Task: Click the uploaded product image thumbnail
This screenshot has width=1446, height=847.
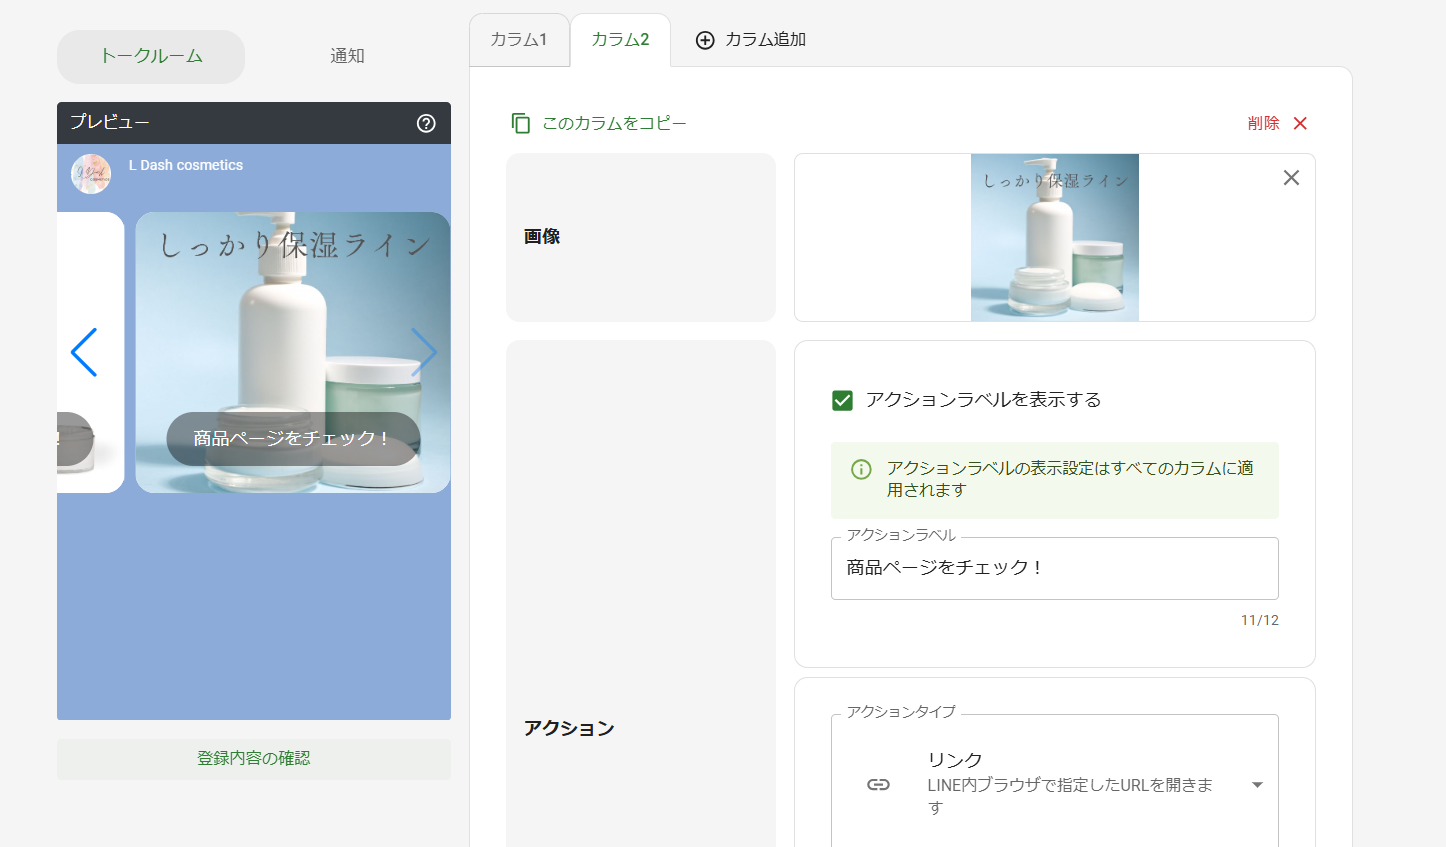Action: [x=1055, y=238]
